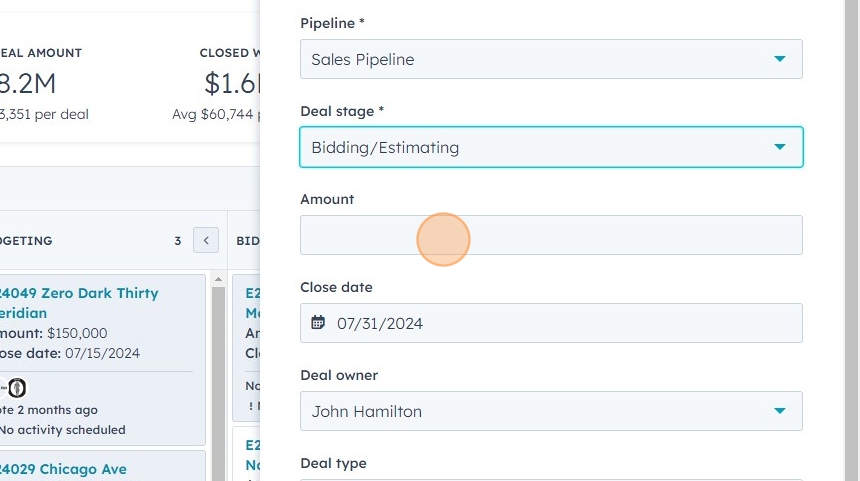860x481 pixels.
Task: Click the Sales Pipeline dropdown caret
Action: point(780,59)
